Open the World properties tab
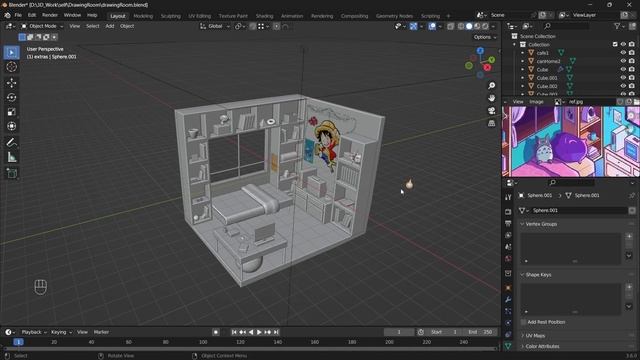640x360 pixels. [508, 259]
